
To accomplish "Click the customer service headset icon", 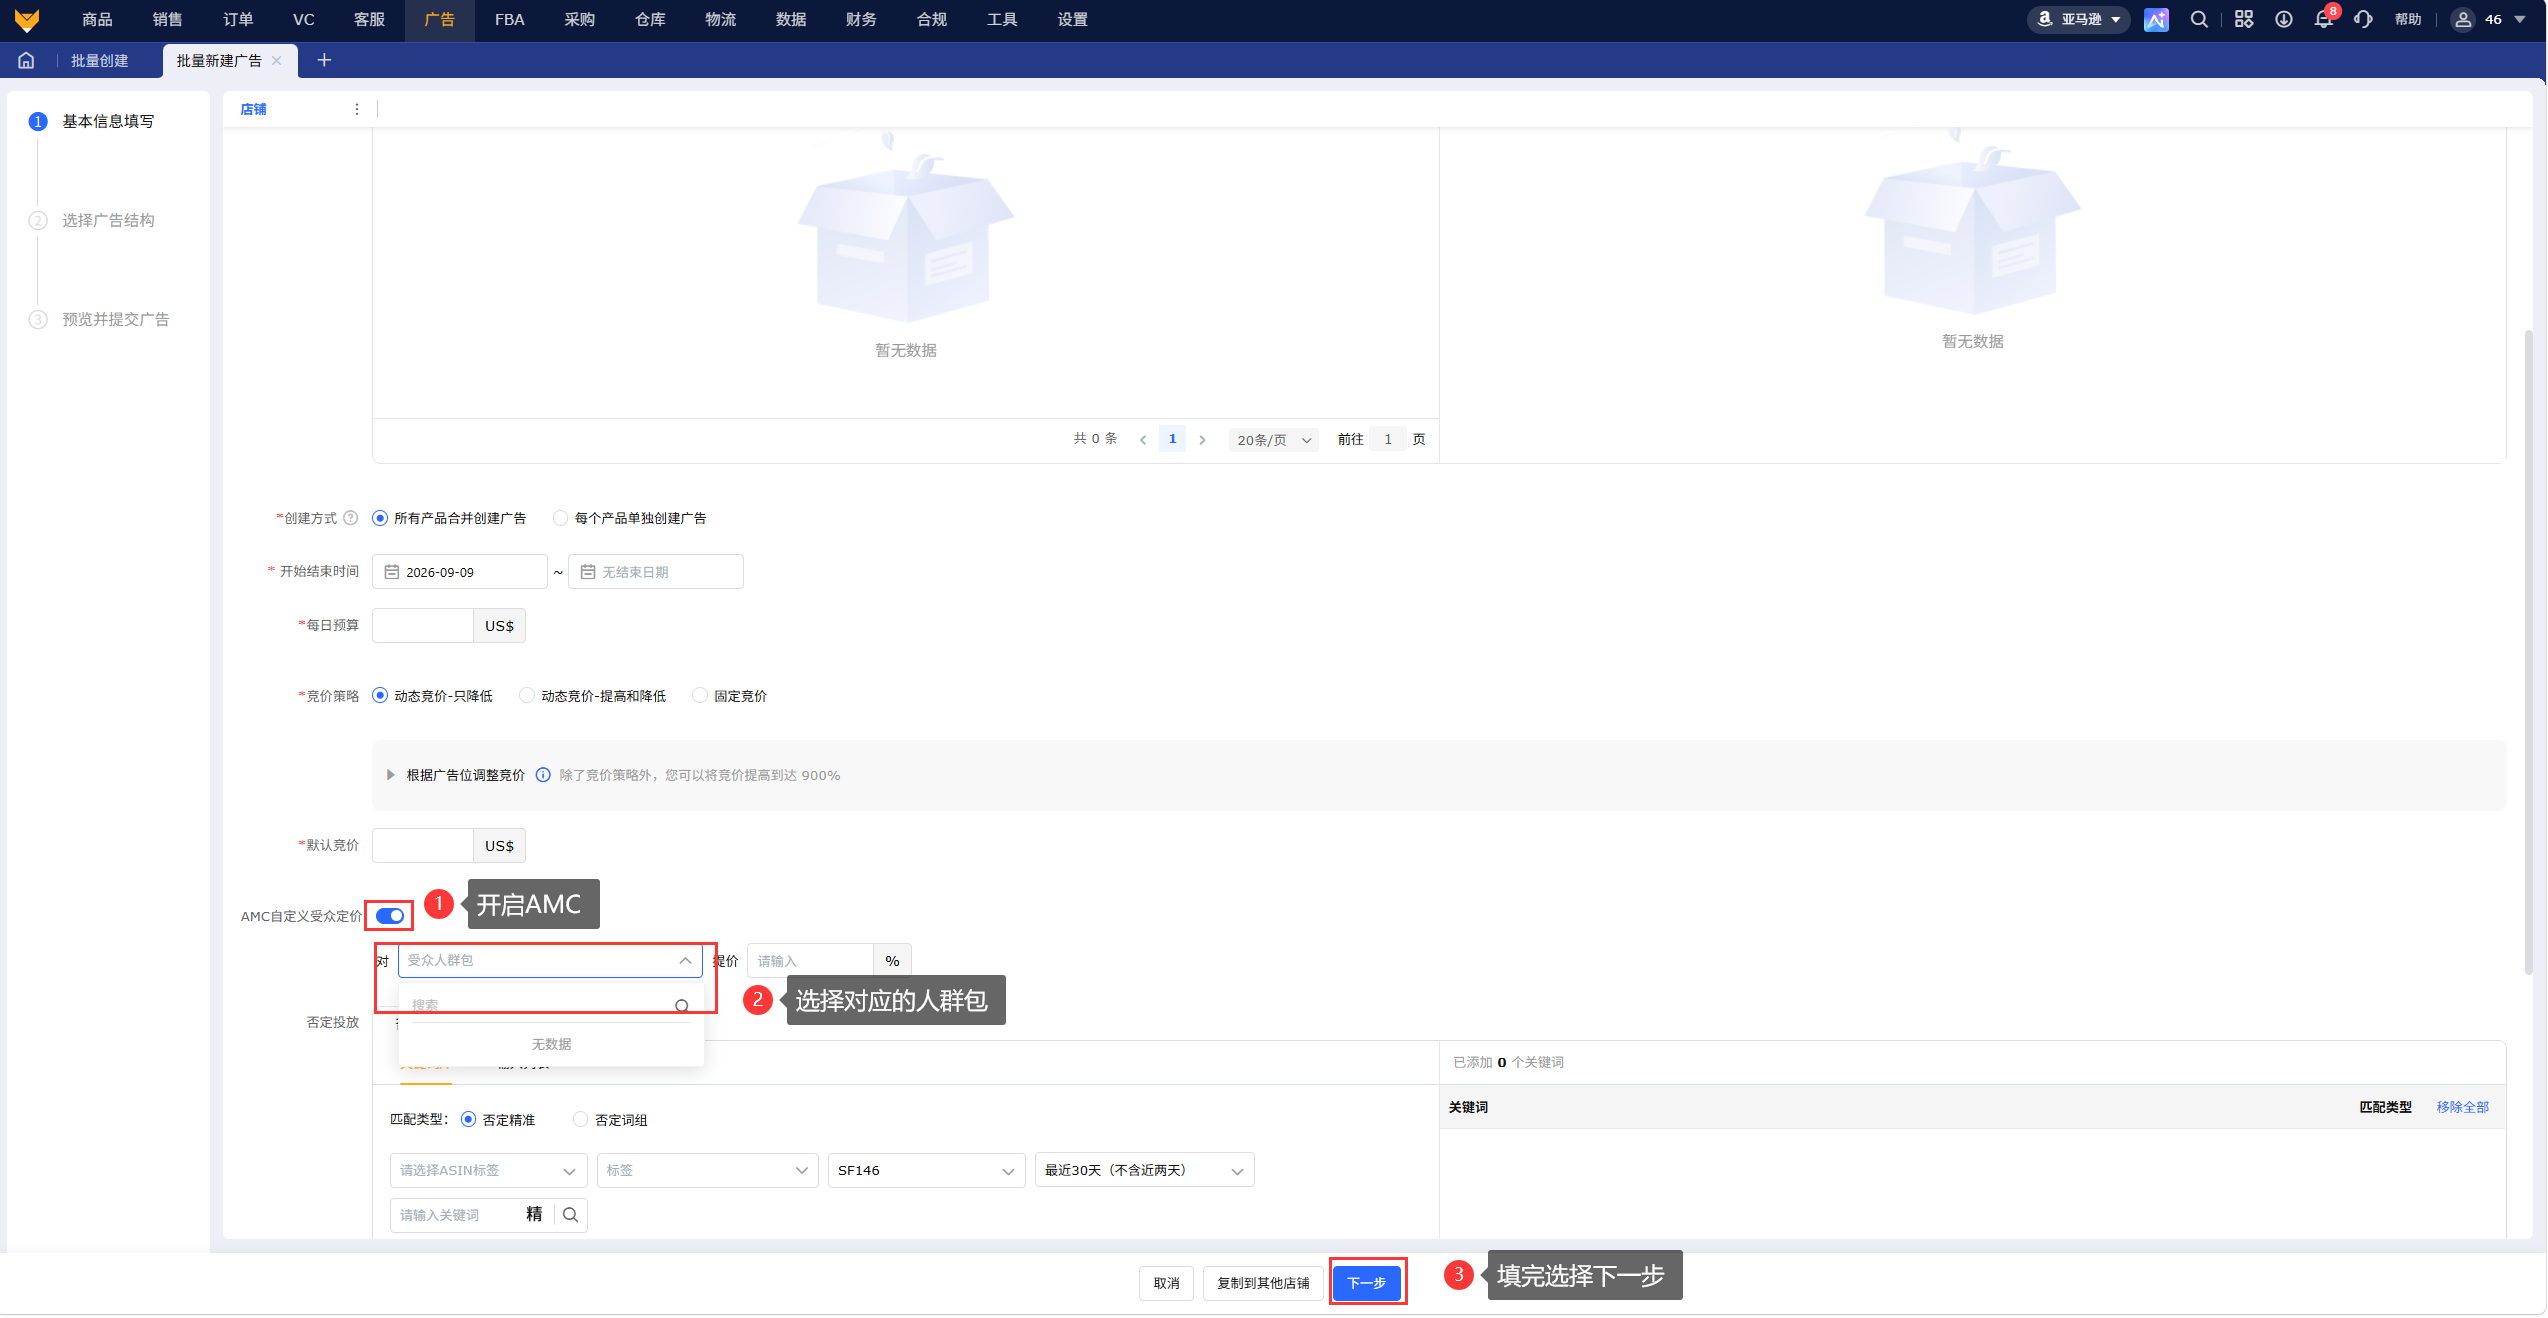I will coord(2363,20).
